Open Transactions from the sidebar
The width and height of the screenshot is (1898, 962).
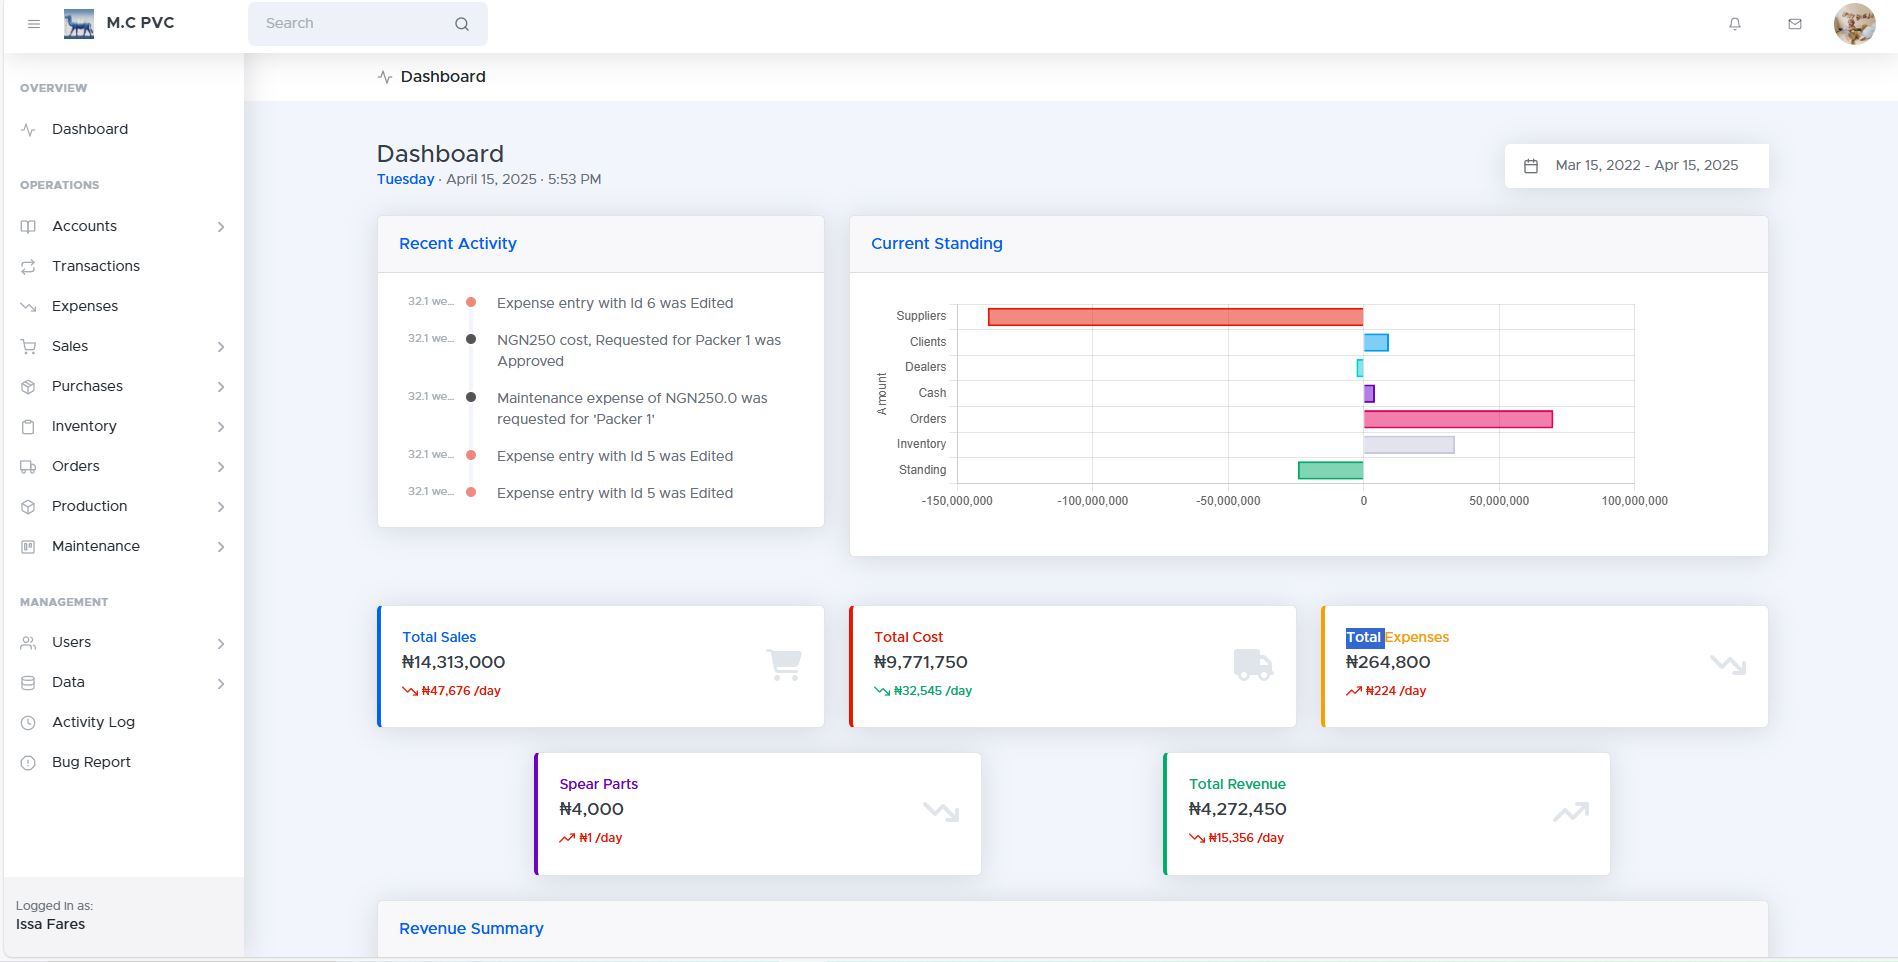click(x=96, y=266)
